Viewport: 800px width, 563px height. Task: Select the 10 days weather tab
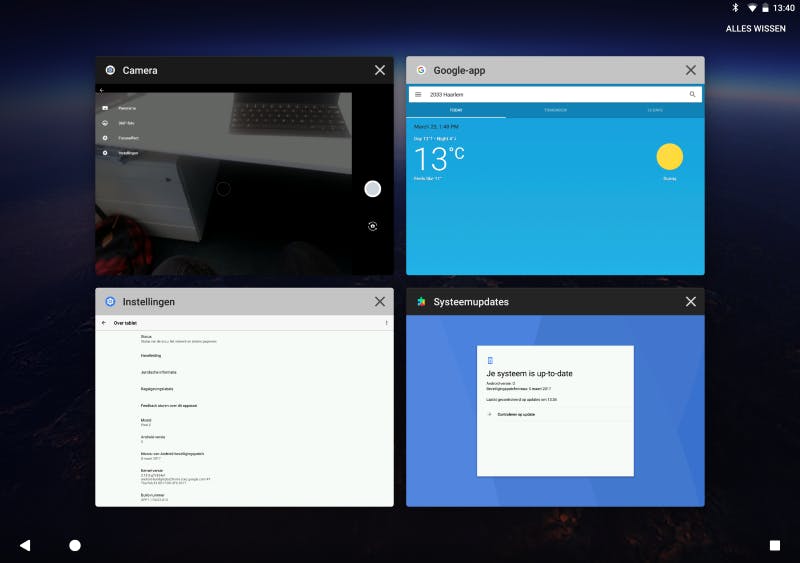[x=655, y=110]
